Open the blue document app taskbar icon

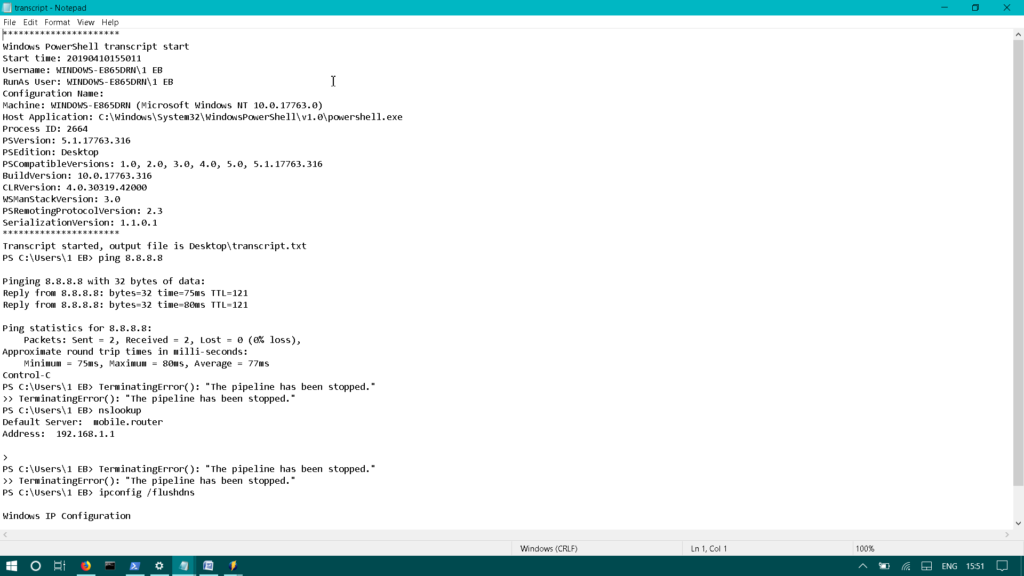[208, 566]
